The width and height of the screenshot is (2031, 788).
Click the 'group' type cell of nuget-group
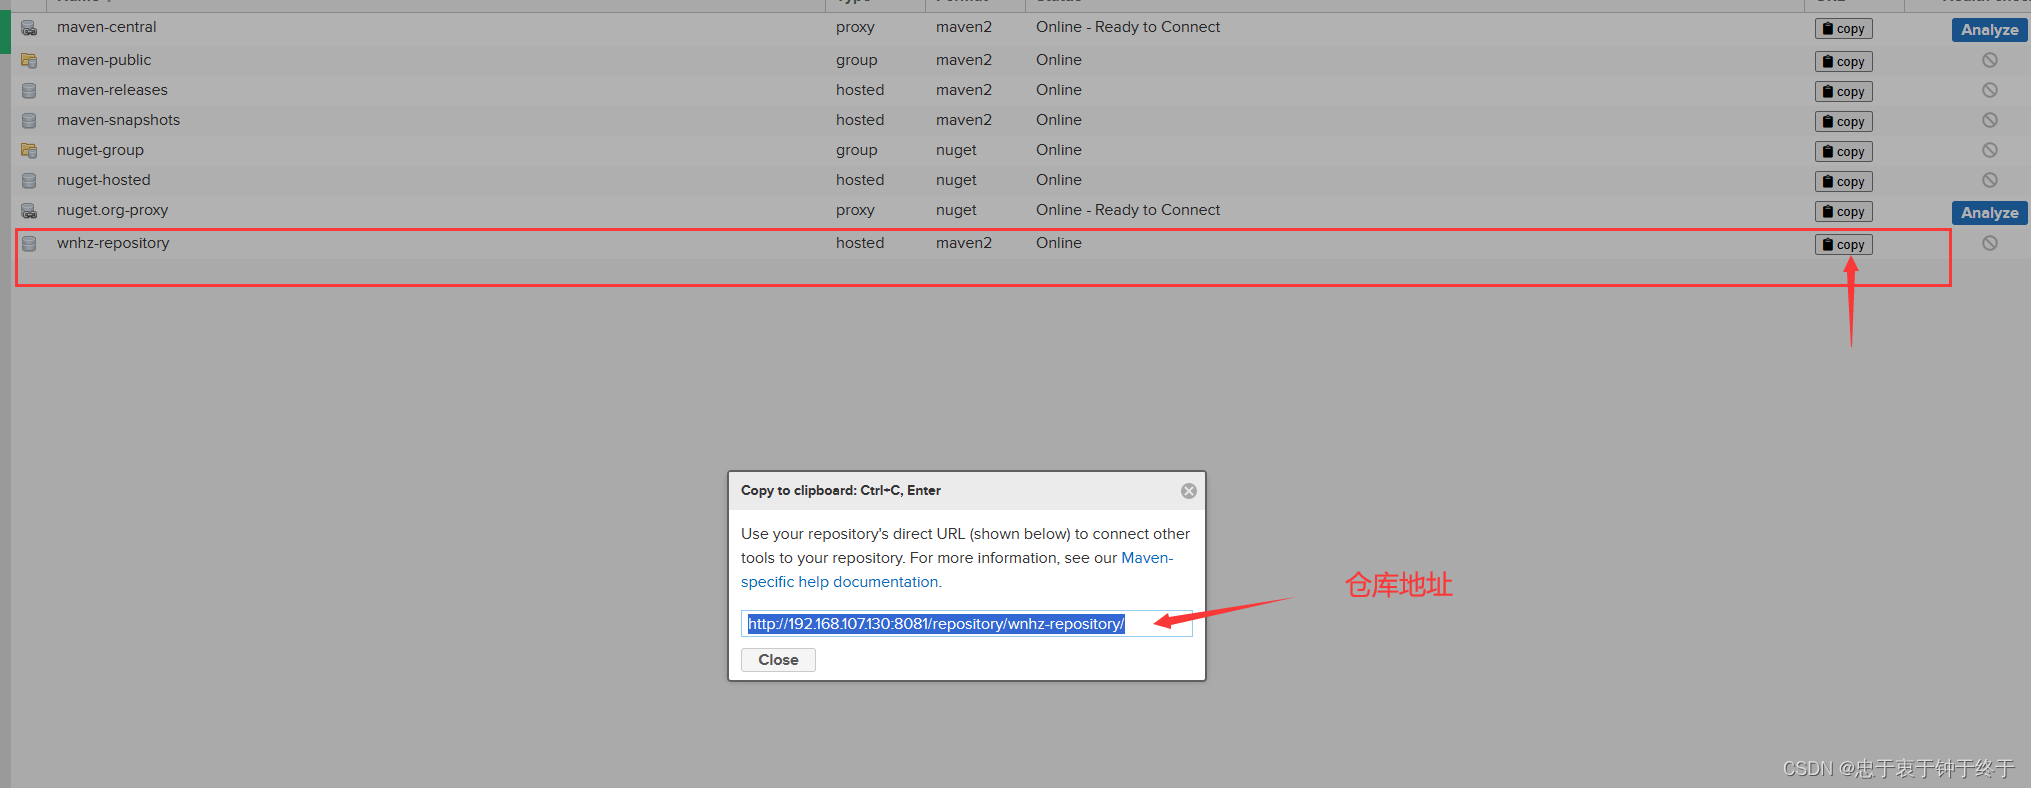pos(856,150)
